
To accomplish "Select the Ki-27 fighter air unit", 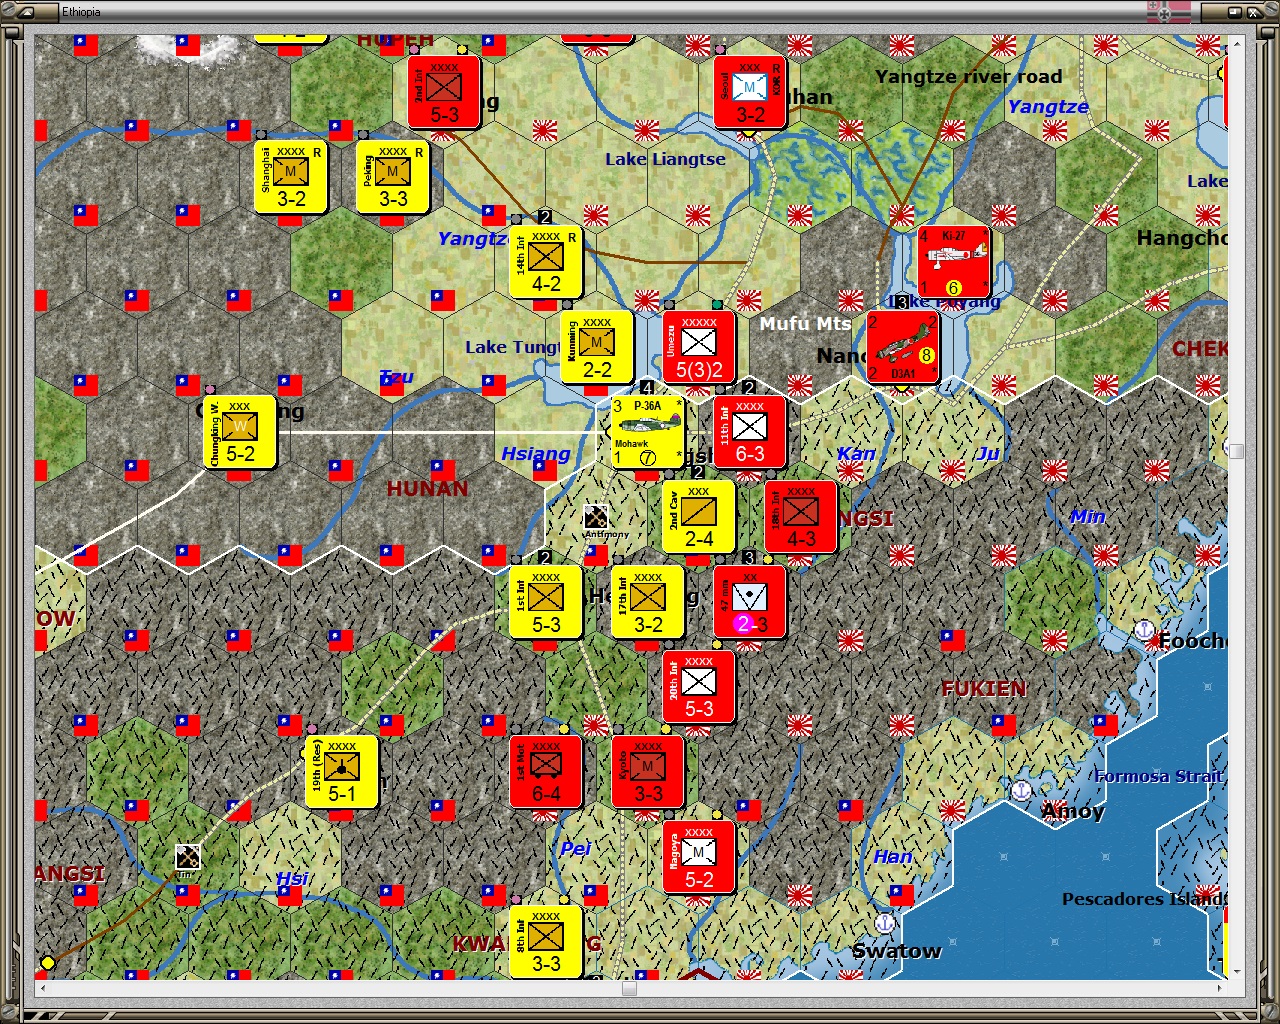I will (954, 262).
